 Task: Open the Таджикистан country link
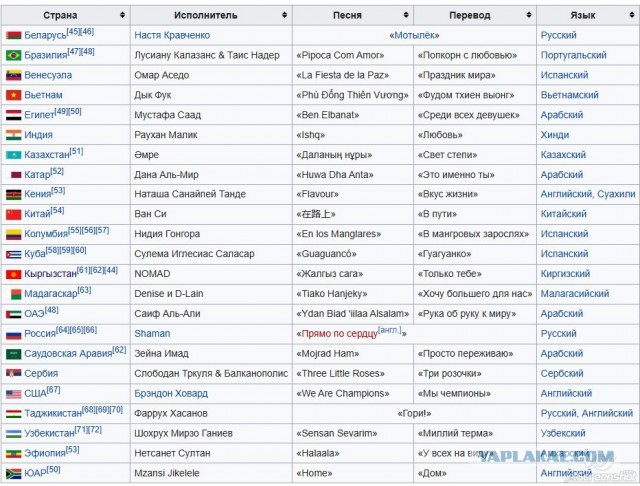(x=53, y=414)
